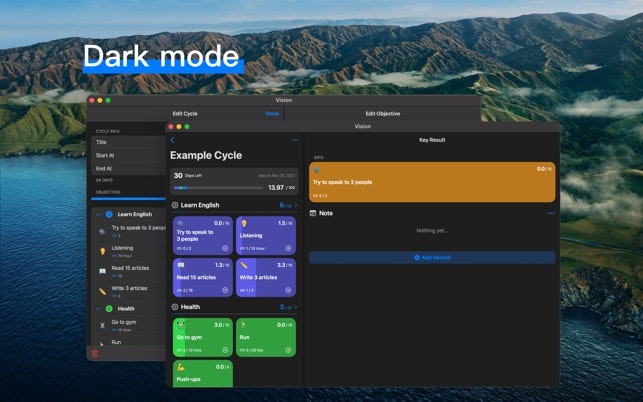The image size is (643, 402).
Task: Click the book emoji on Read 15 articles card
Action: 180,265
